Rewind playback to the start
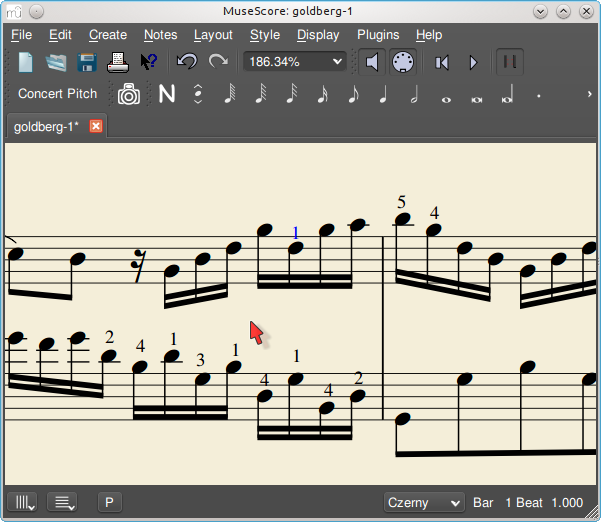Viewport: 601px width, 522px height. click(x=442, y=62)
